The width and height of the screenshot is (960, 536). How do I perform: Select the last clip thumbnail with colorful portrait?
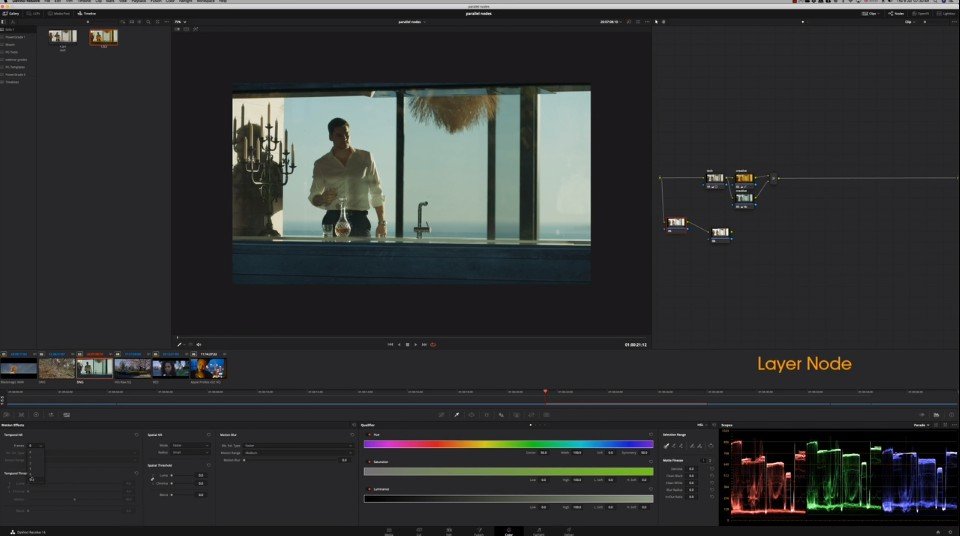click(208, 368)
